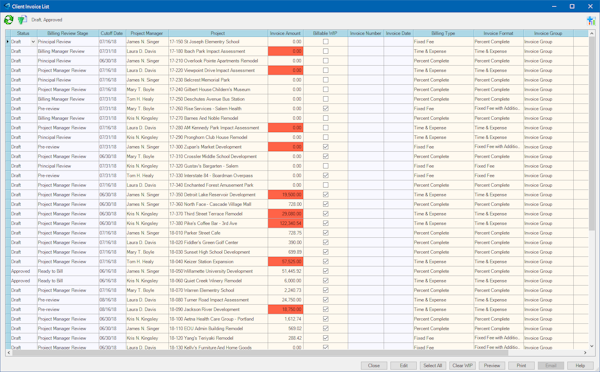Click the Invoice Group column header

(548, 33)
